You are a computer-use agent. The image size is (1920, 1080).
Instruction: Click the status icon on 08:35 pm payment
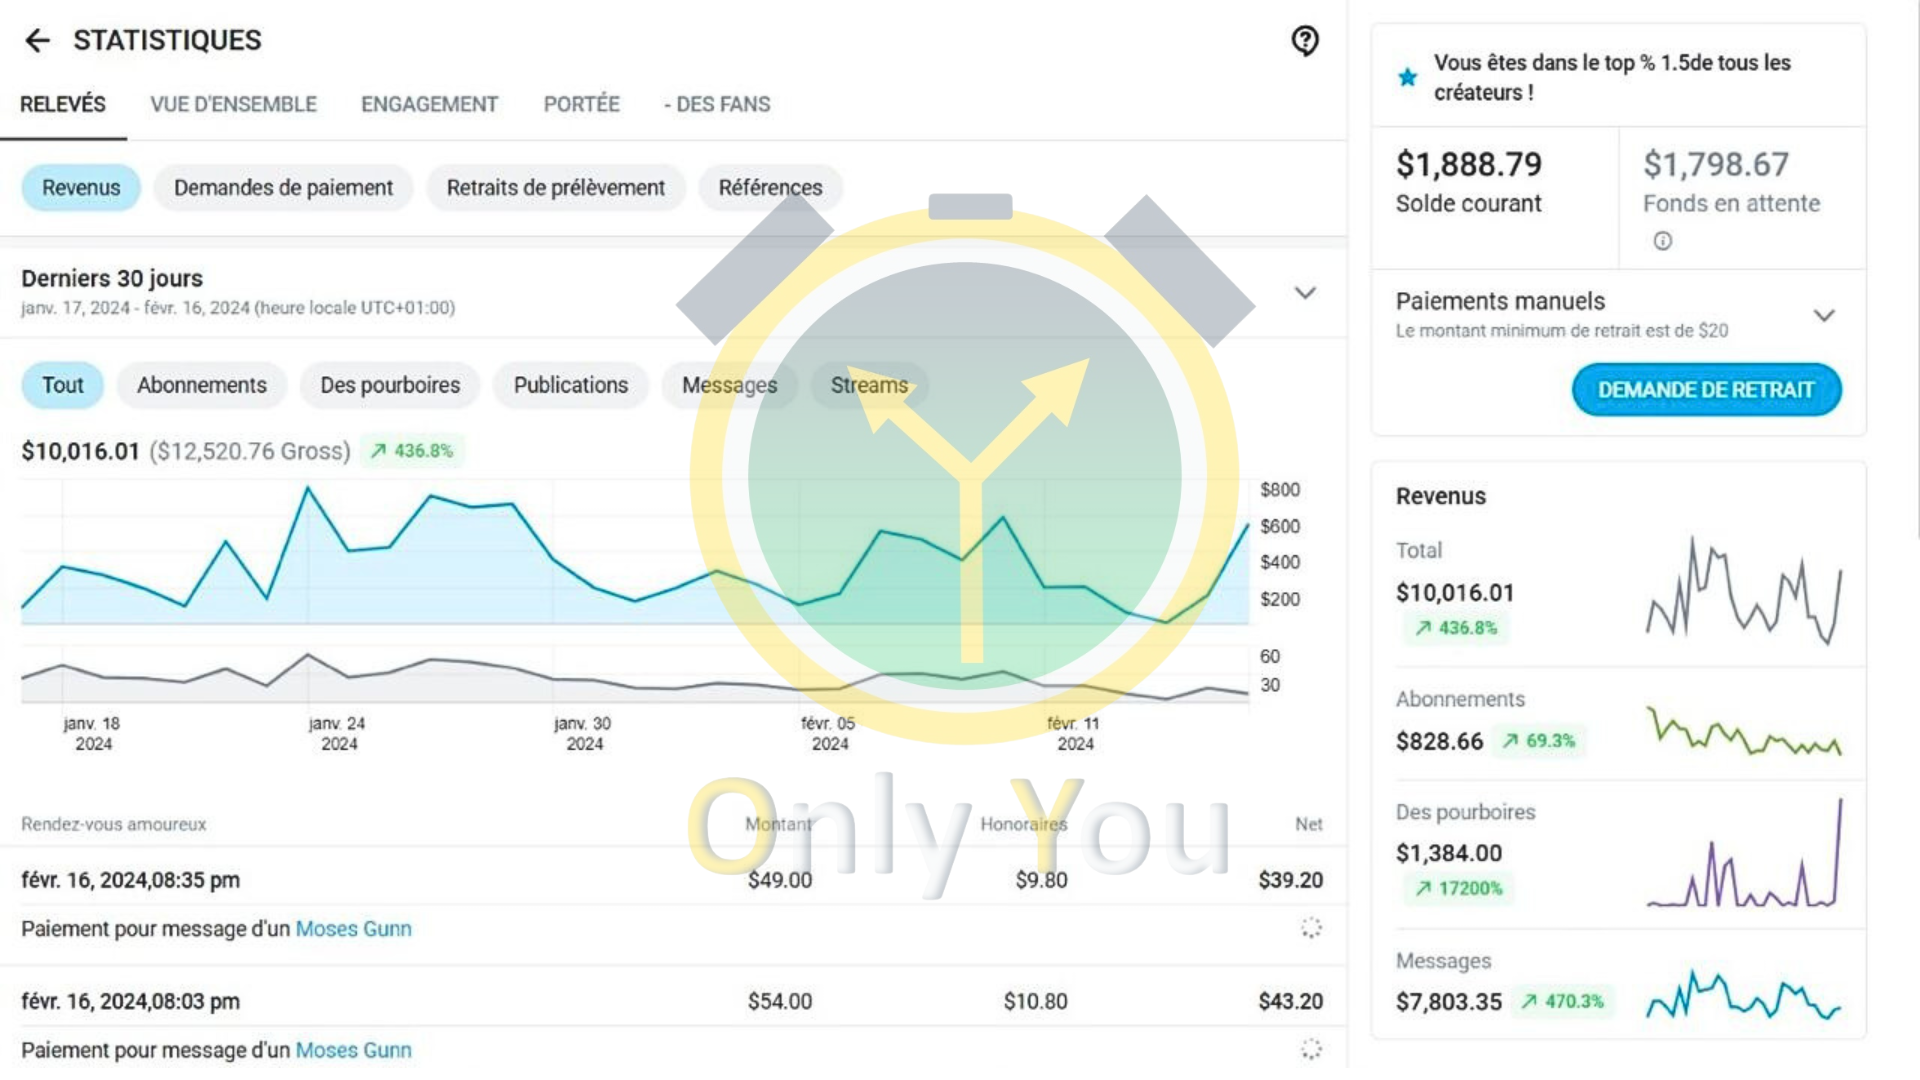[x=1311, y=928]
